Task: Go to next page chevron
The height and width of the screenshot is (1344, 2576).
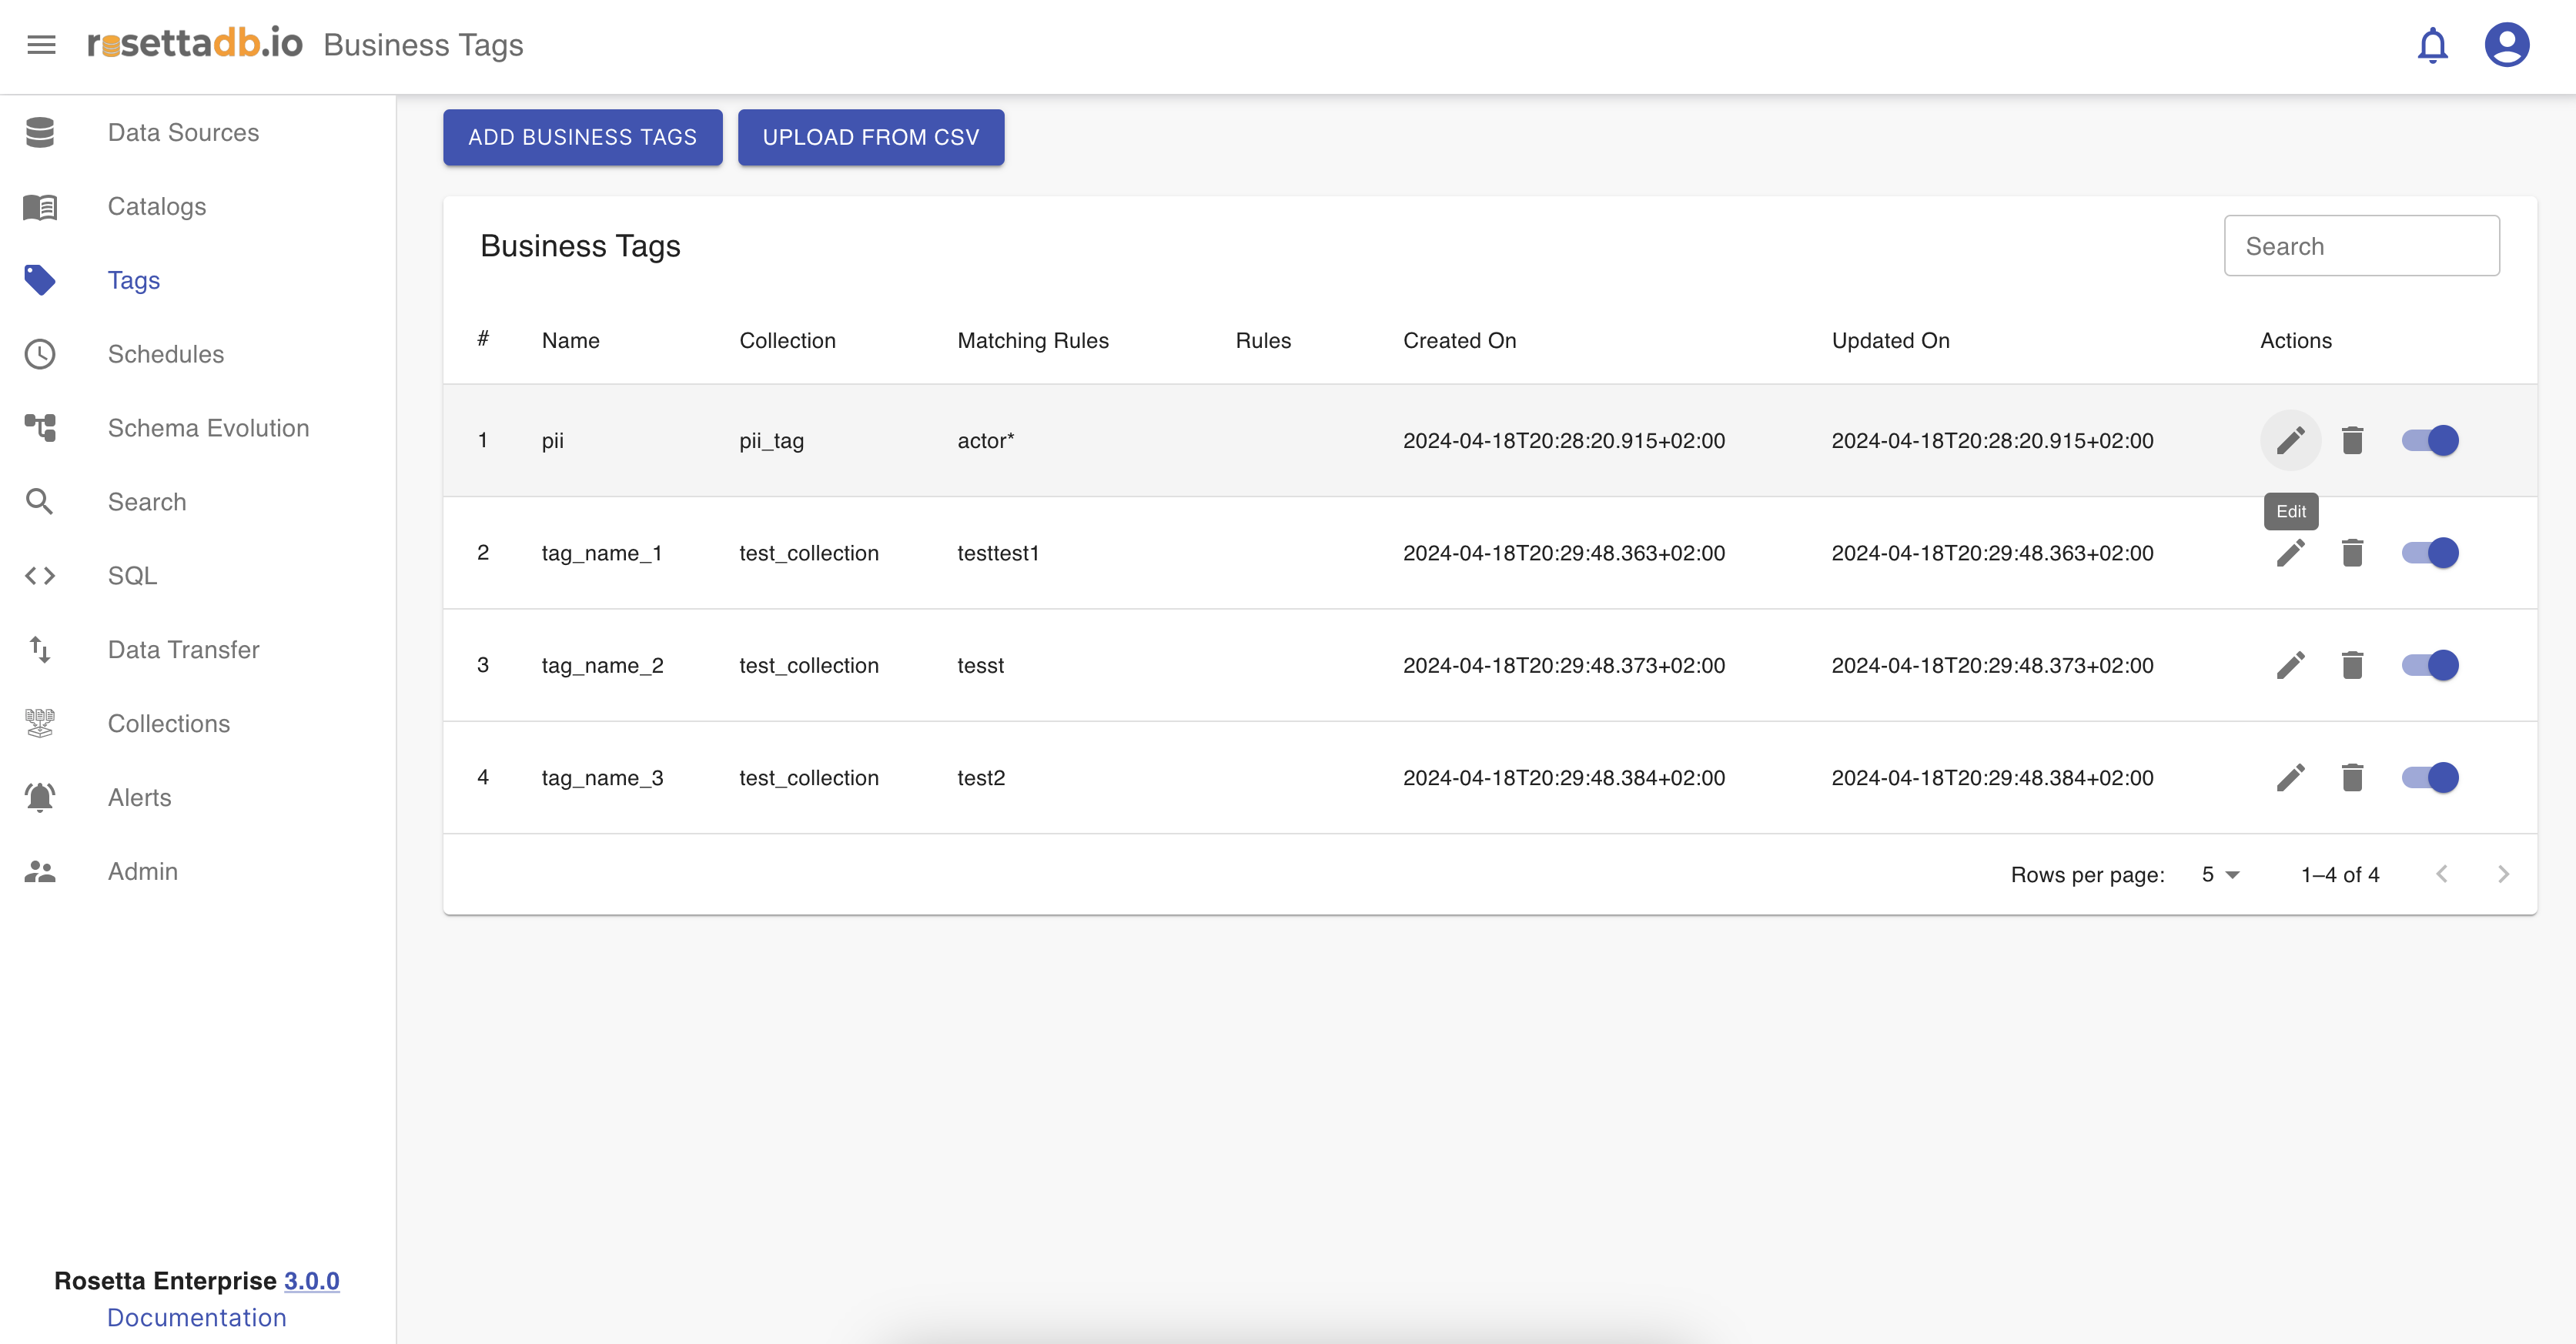Action: pos(2503,875)
